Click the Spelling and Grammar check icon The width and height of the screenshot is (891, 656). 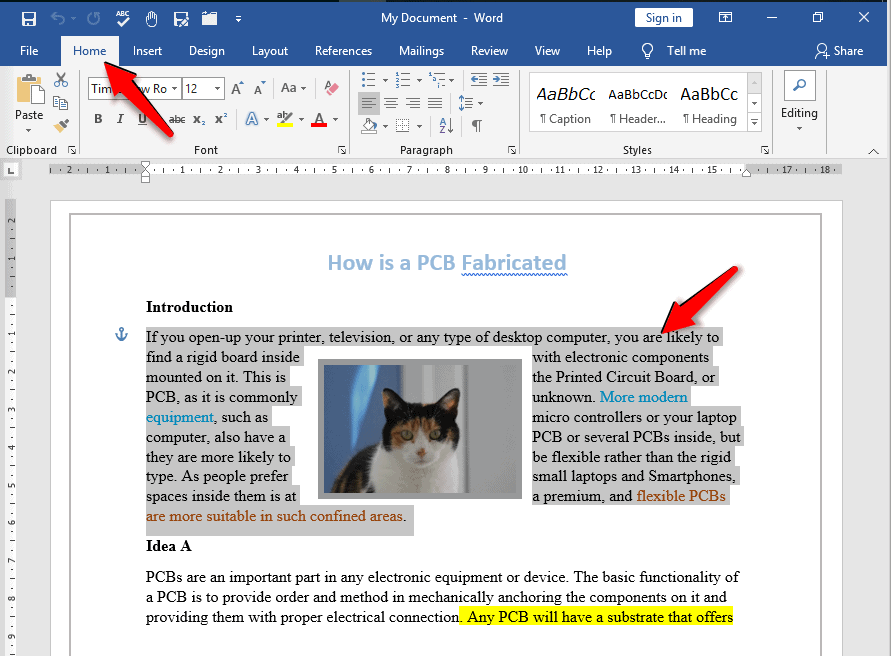tap(122, 18)
